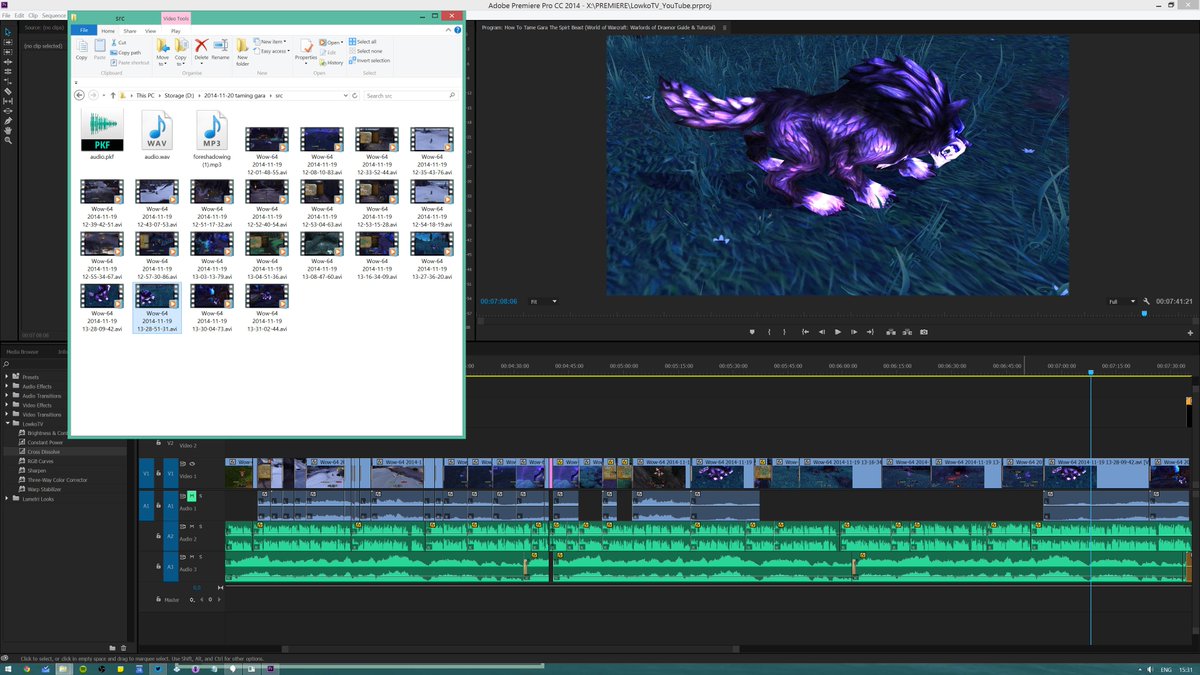Screen dimensions: 1200x675
Task: Click Copy path in Explorer ribbon
Action: [x=125, y=53]
